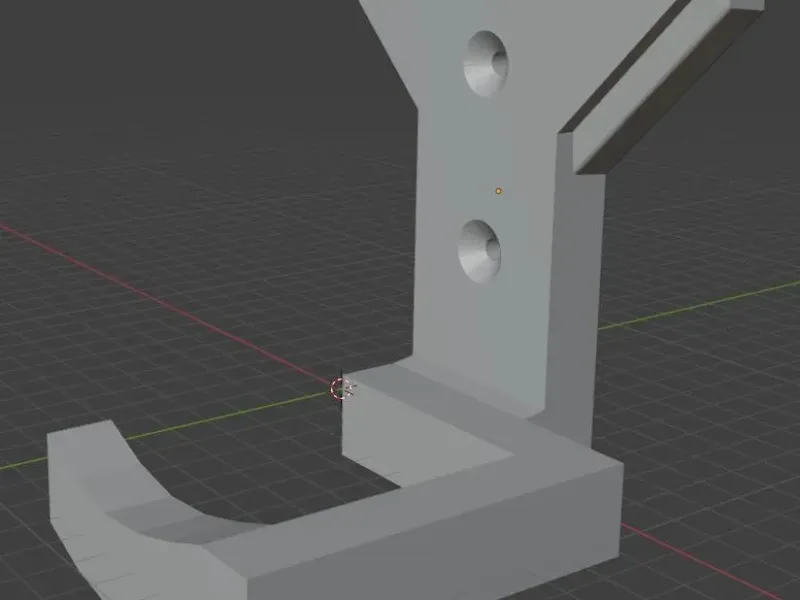Click the orange object origin dot

pyautogui.click(x=498, y=191)
